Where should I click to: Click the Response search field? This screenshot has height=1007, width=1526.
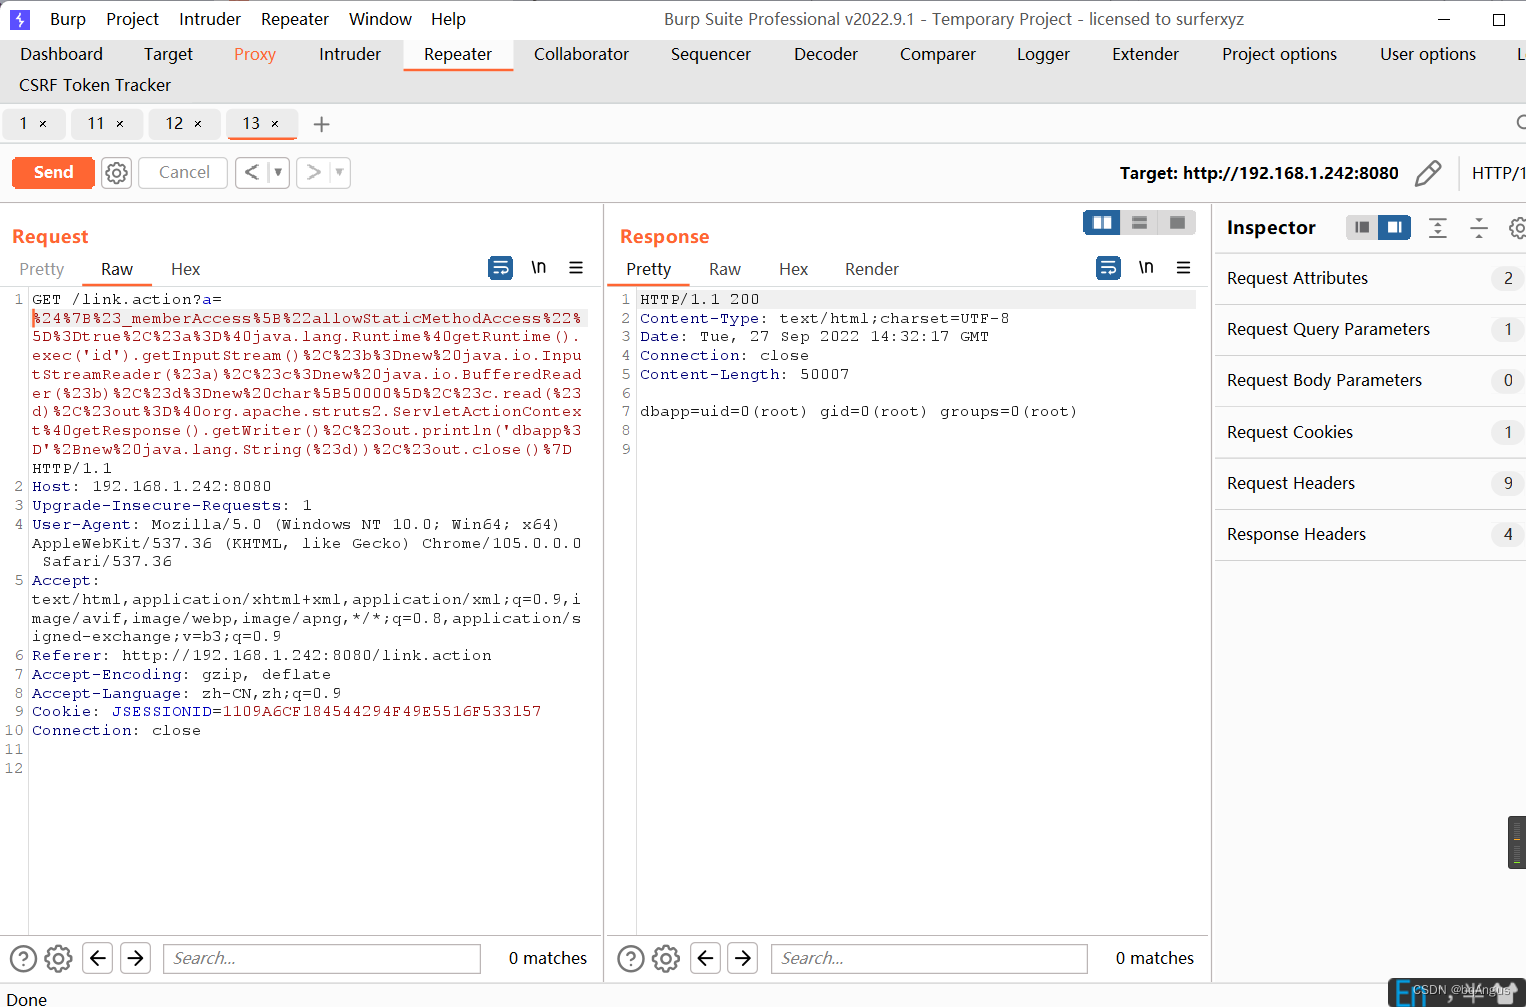click(x=929, y=958)
